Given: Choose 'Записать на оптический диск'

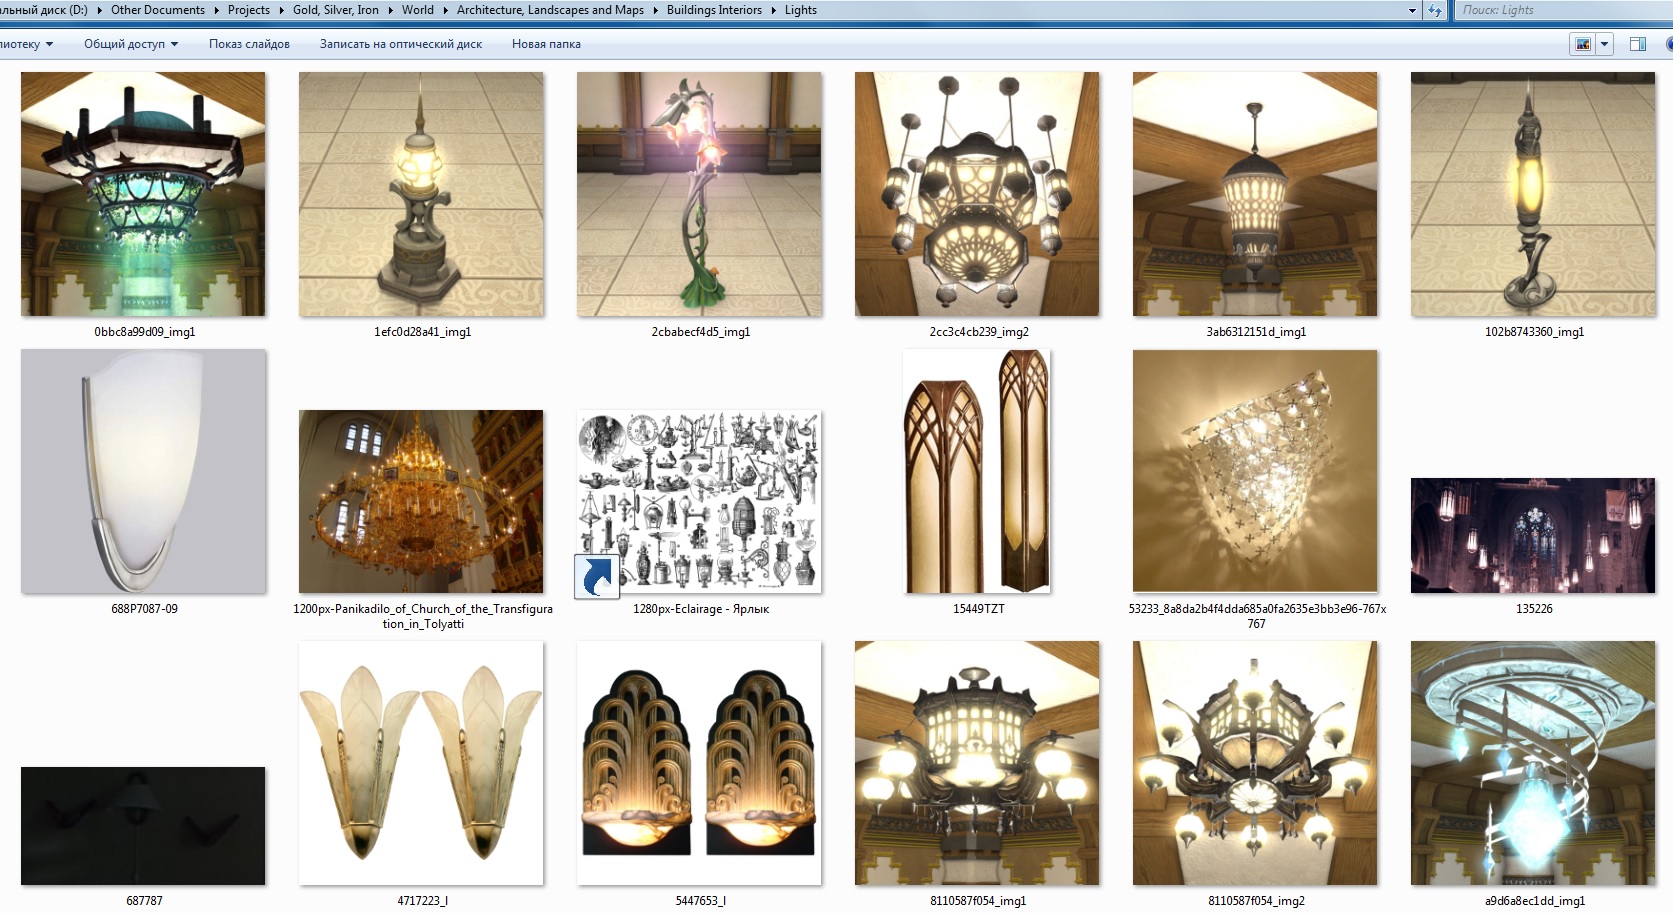Looking at the screenshot, I should [401, 44].
